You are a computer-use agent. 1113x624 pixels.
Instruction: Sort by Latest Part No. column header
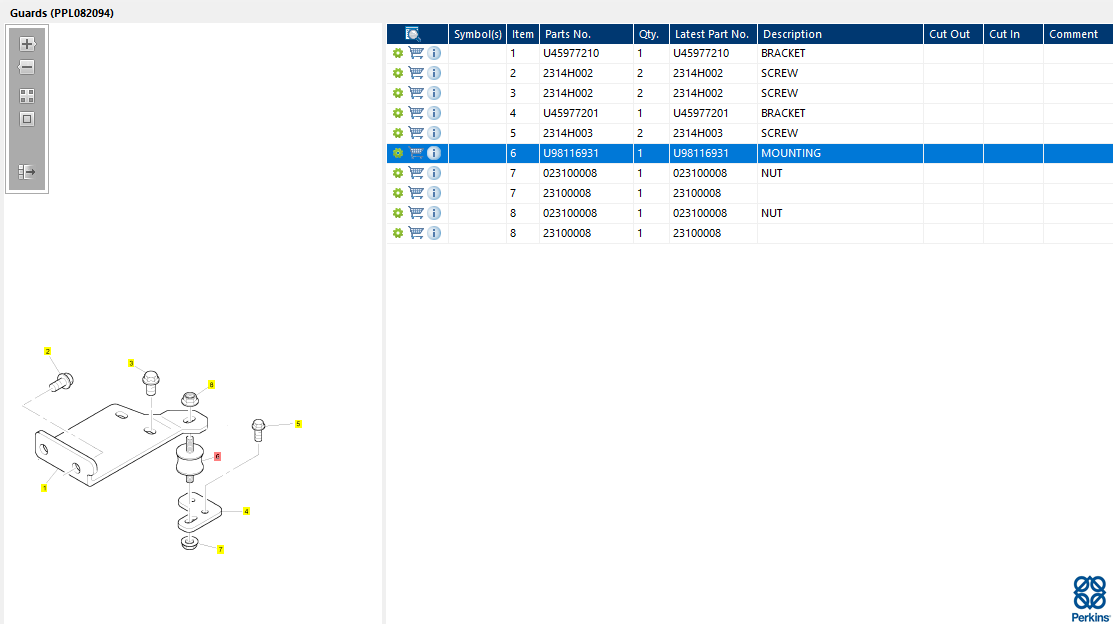(713, 34)
